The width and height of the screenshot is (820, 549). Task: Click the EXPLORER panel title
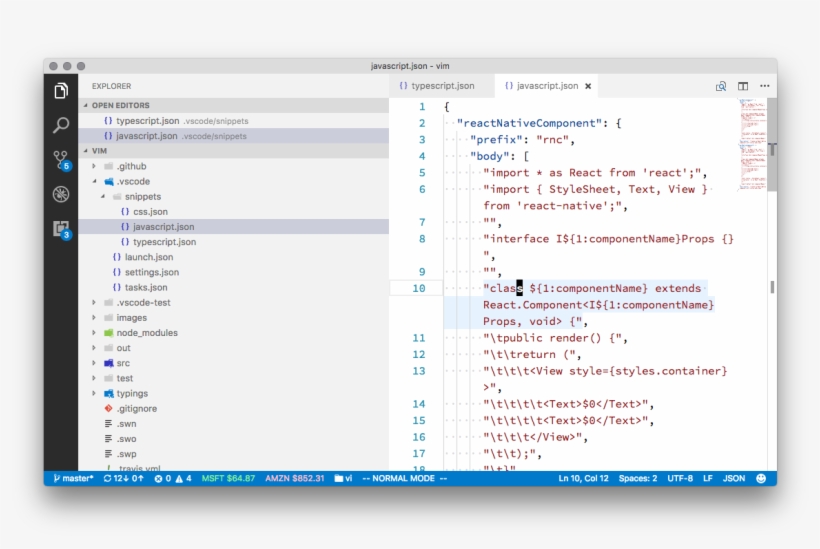[111, 86]
